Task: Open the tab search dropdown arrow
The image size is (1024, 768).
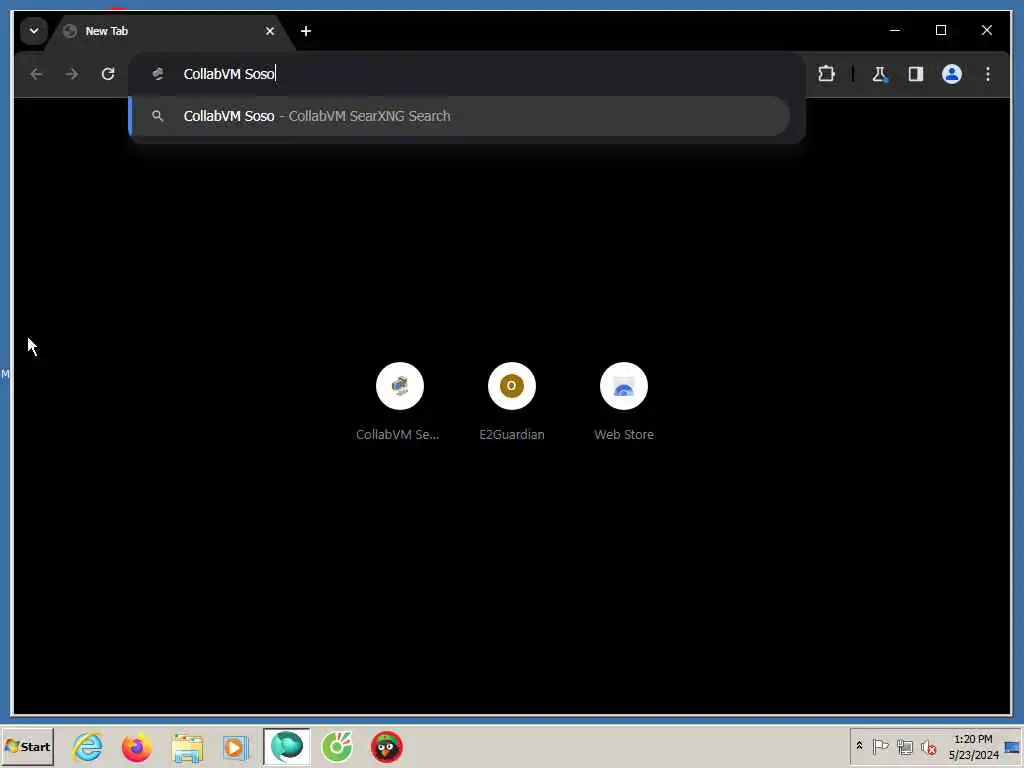Action: tap(34, 31)
